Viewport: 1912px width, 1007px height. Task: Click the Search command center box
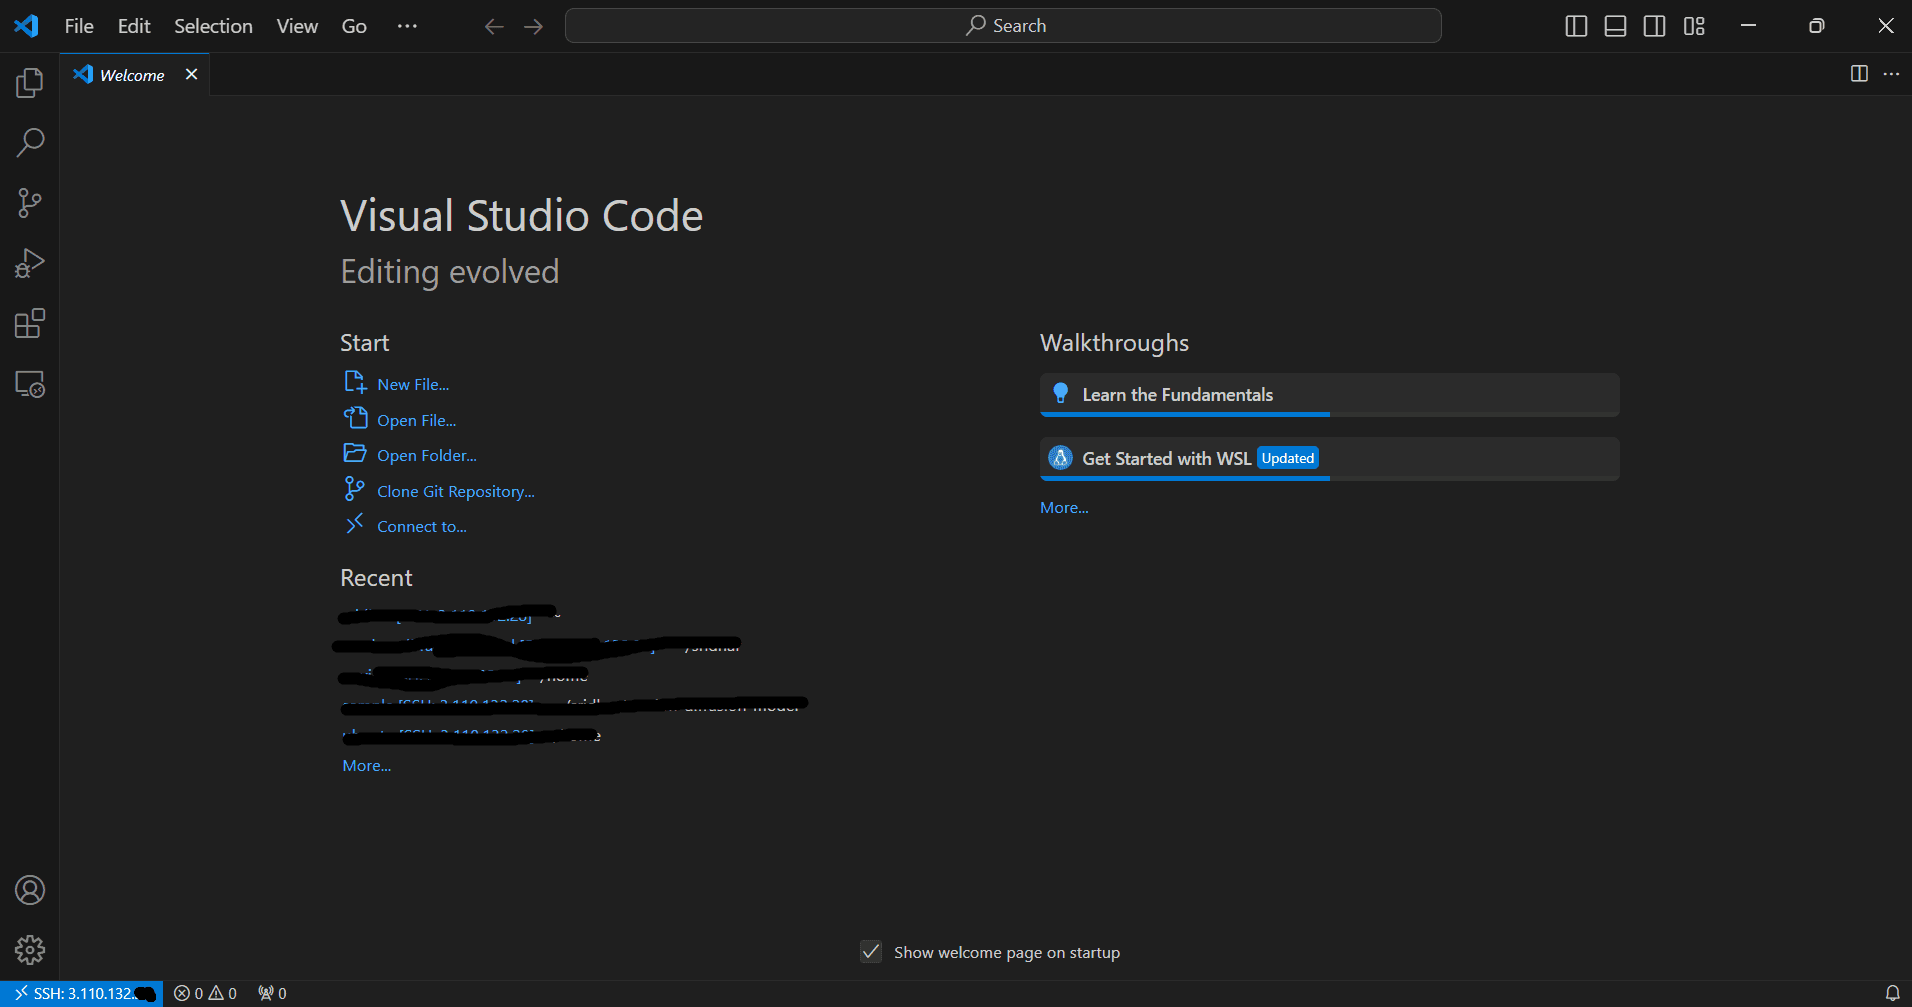click(1003, 26)
